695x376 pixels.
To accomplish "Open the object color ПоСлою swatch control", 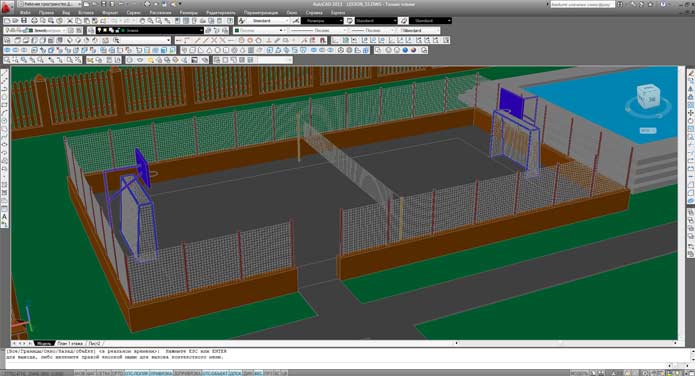I will 259,31.
